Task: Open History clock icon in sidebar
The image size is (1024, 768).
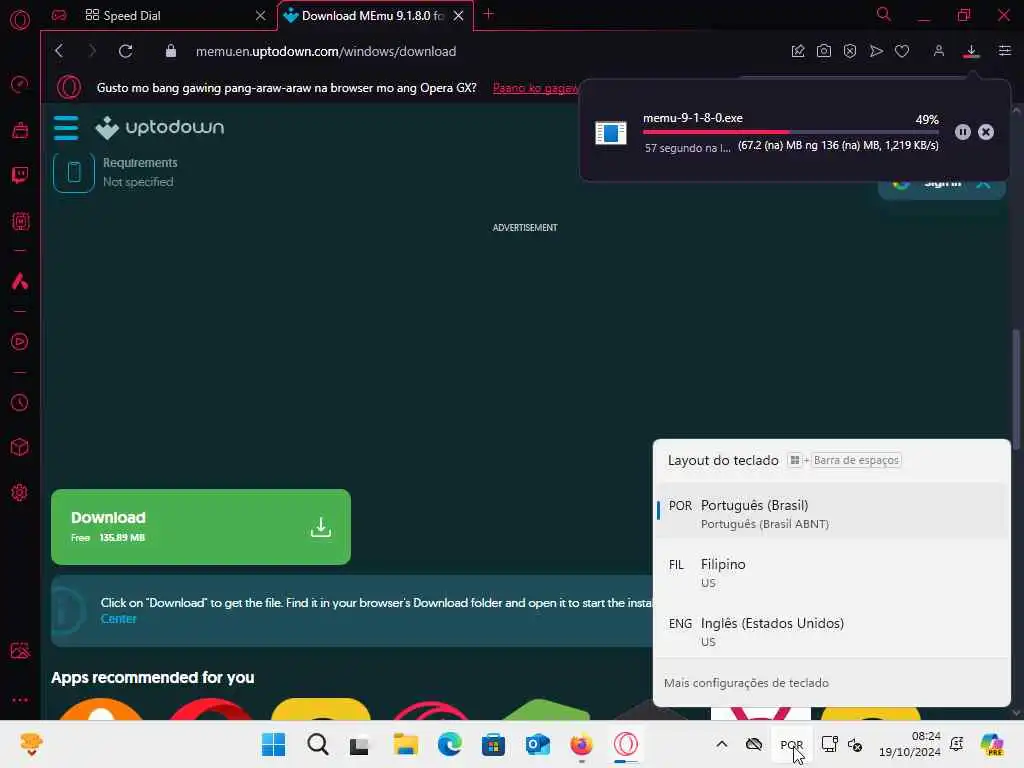Action: (x=20, y=402)
